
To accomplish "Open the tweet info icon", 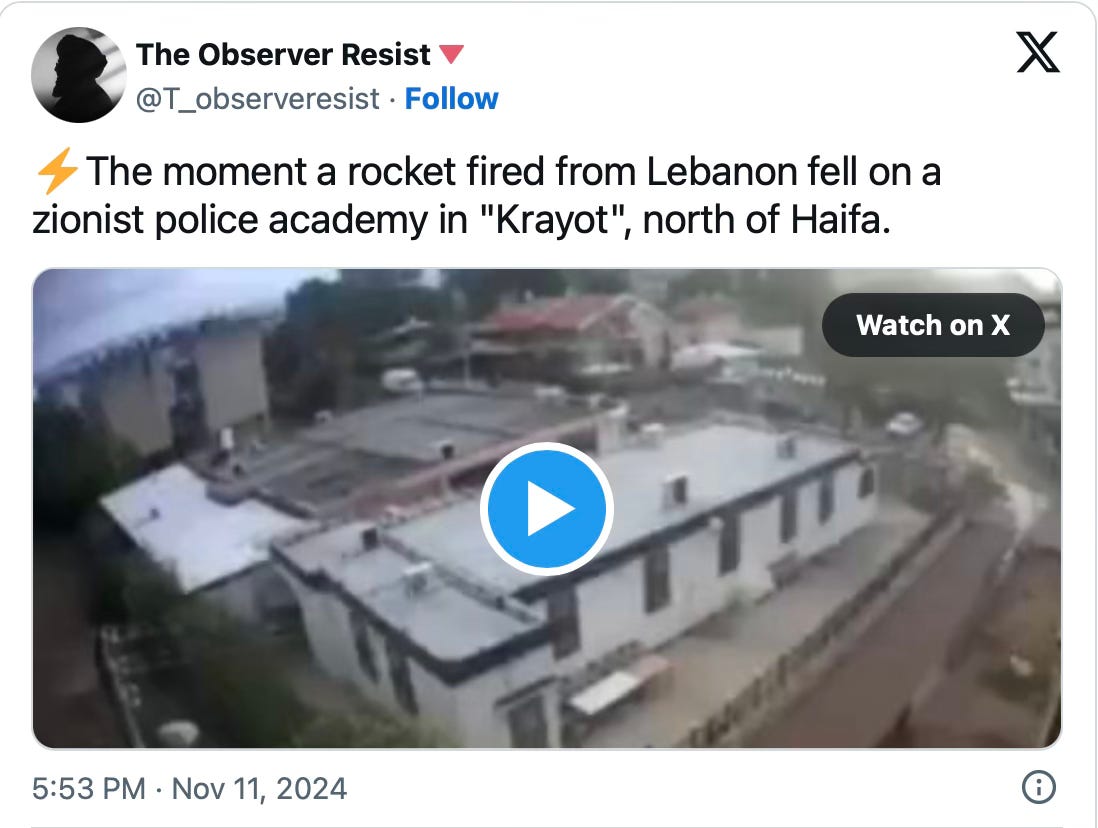I will [1038, 787].
